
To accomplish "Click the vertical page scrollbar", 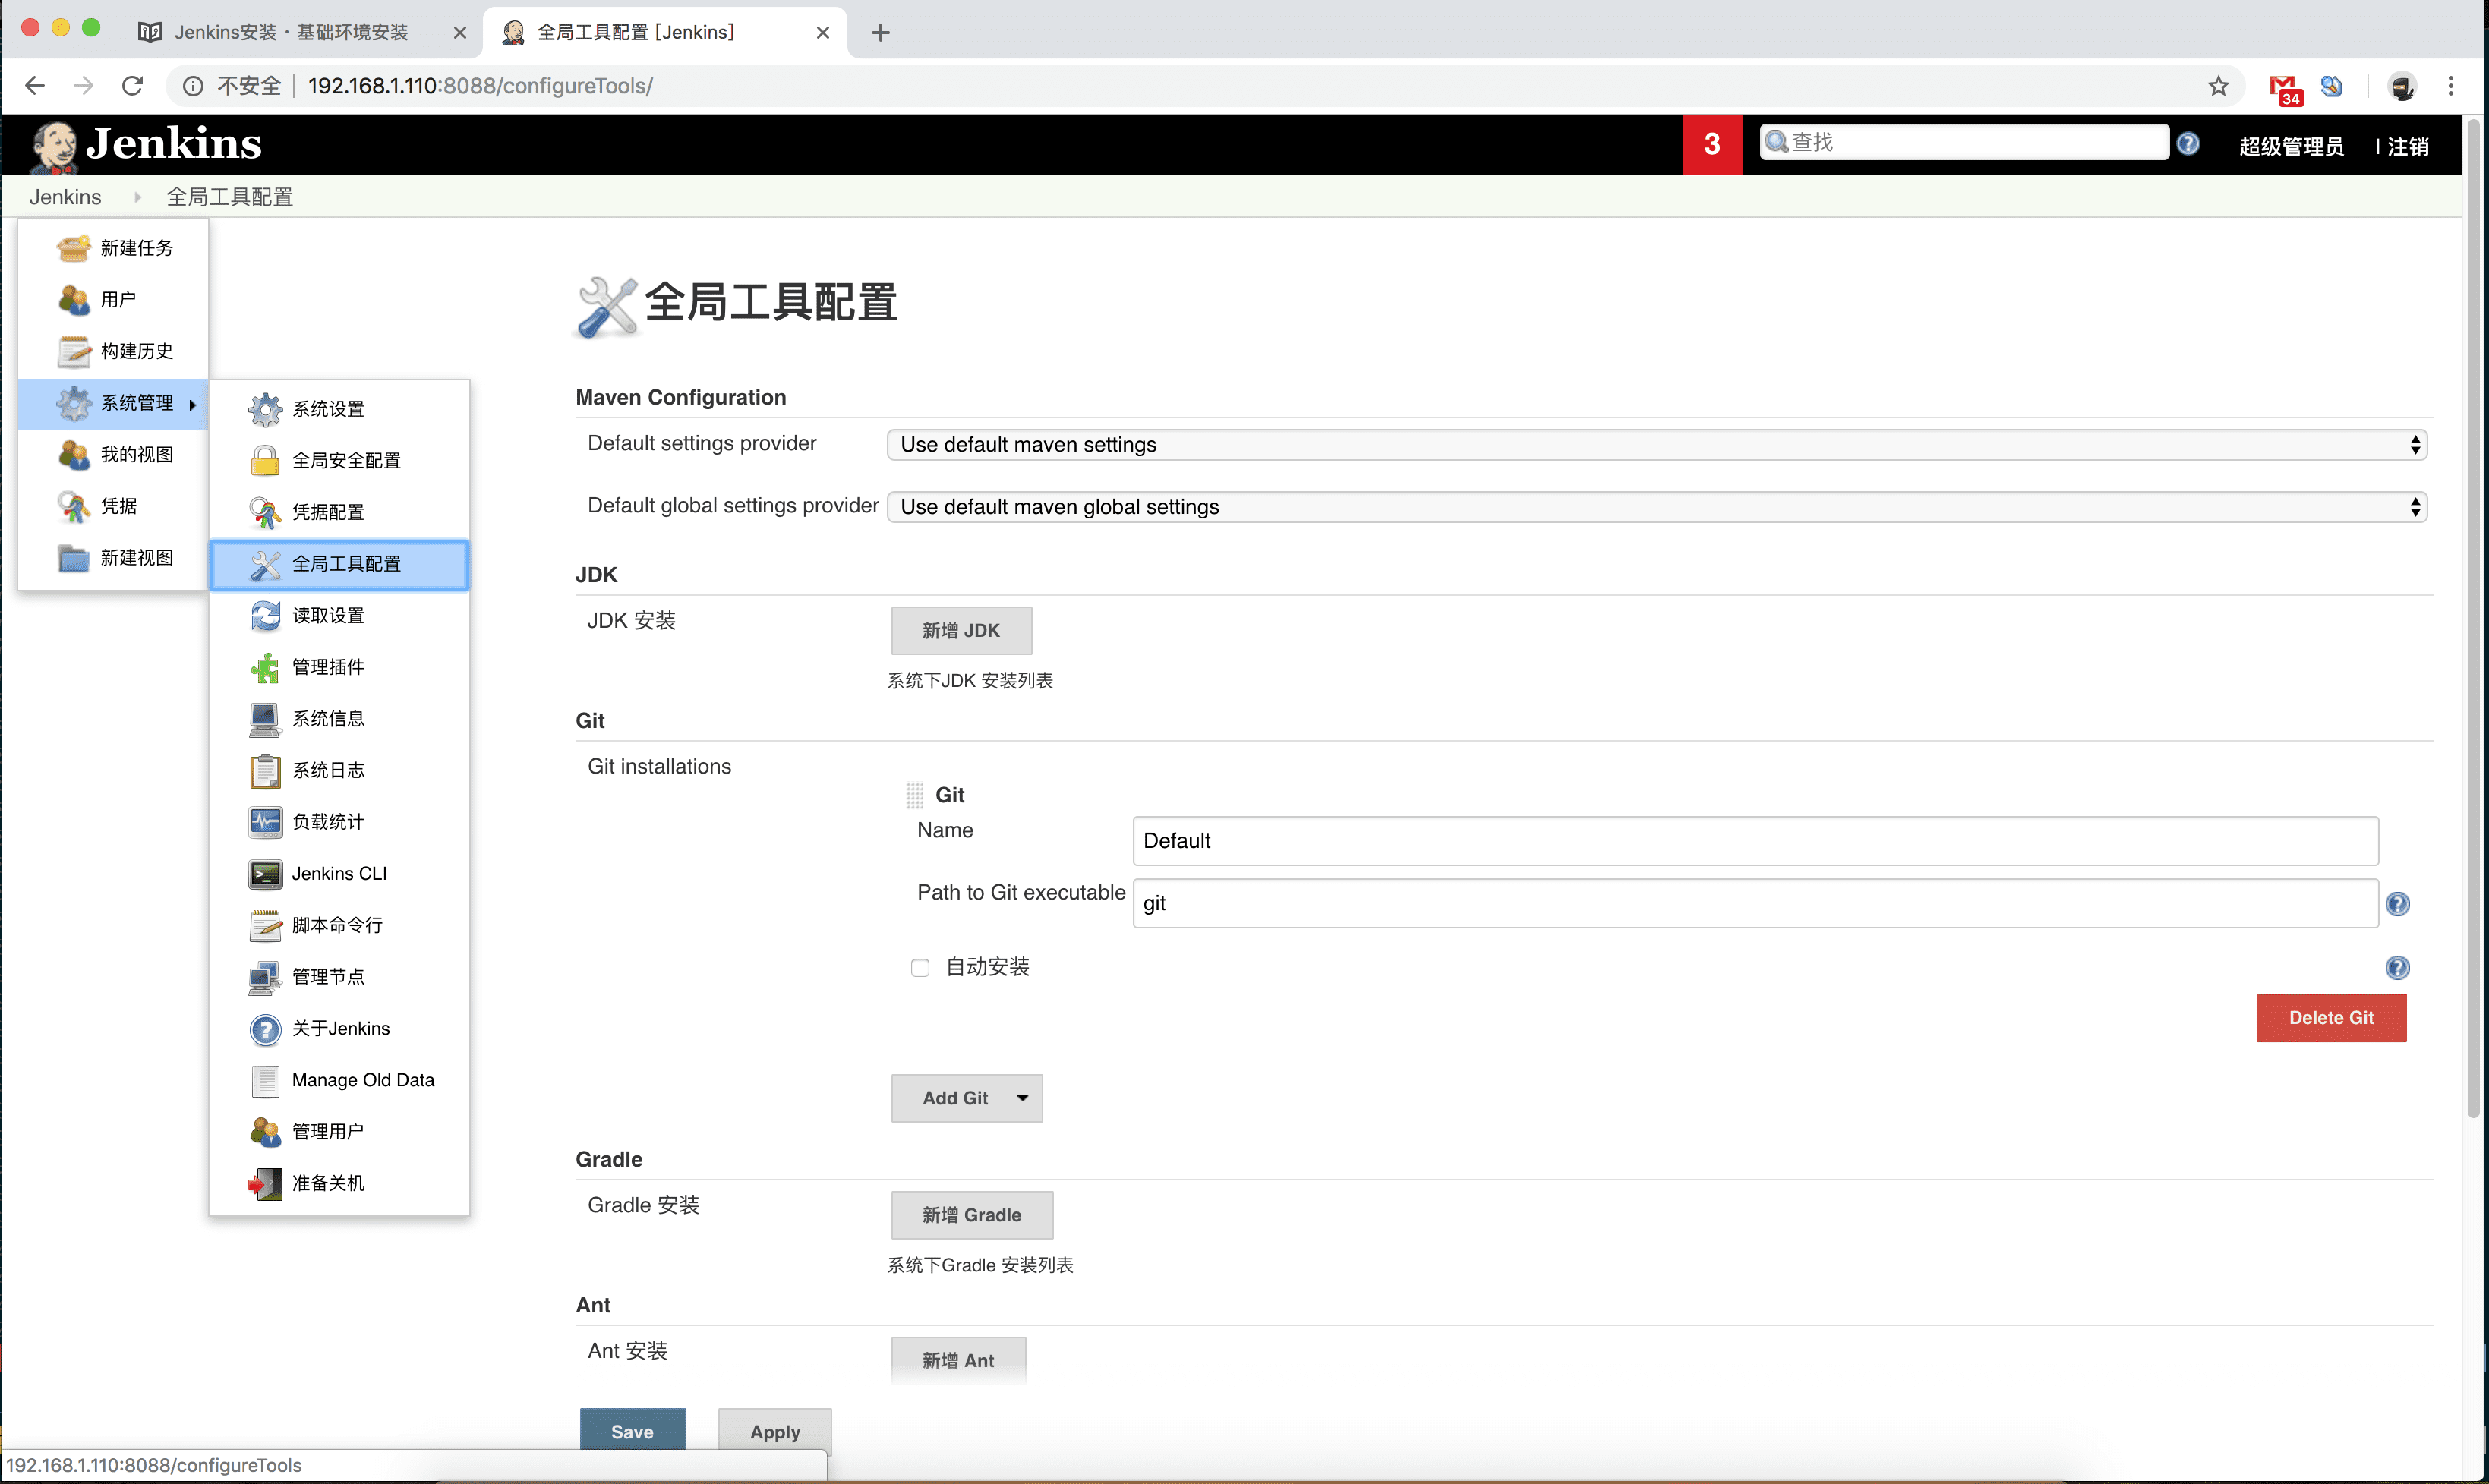I will (x=2474, y=620).
